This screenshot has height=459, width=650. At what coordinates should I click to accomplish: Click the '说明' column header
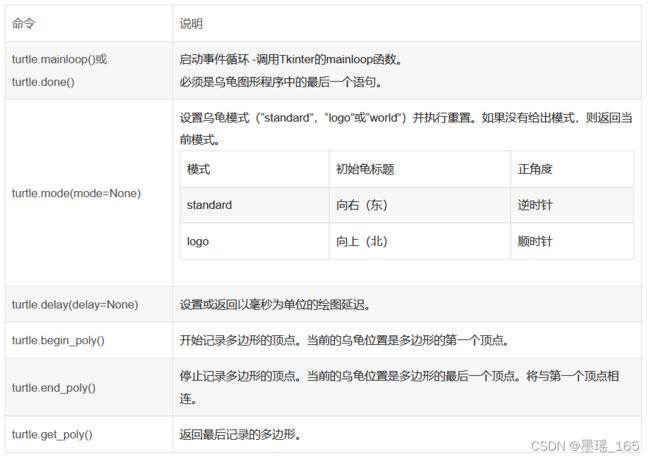click(x=191, y=24)
